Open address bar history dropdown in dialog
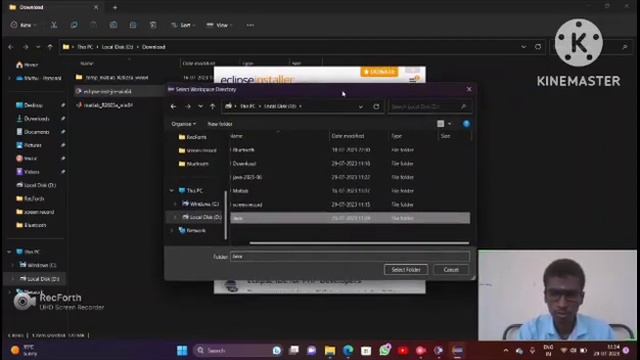 (x=361, y=107)
